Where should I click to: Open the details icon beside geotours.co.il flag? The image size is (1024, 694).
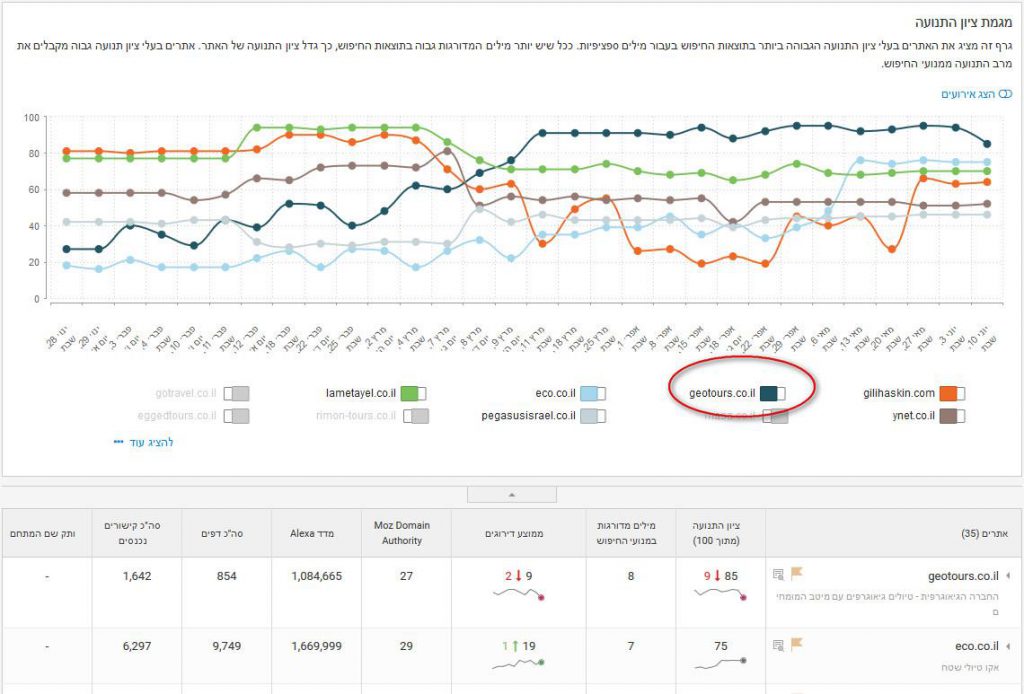pos(778,575)
